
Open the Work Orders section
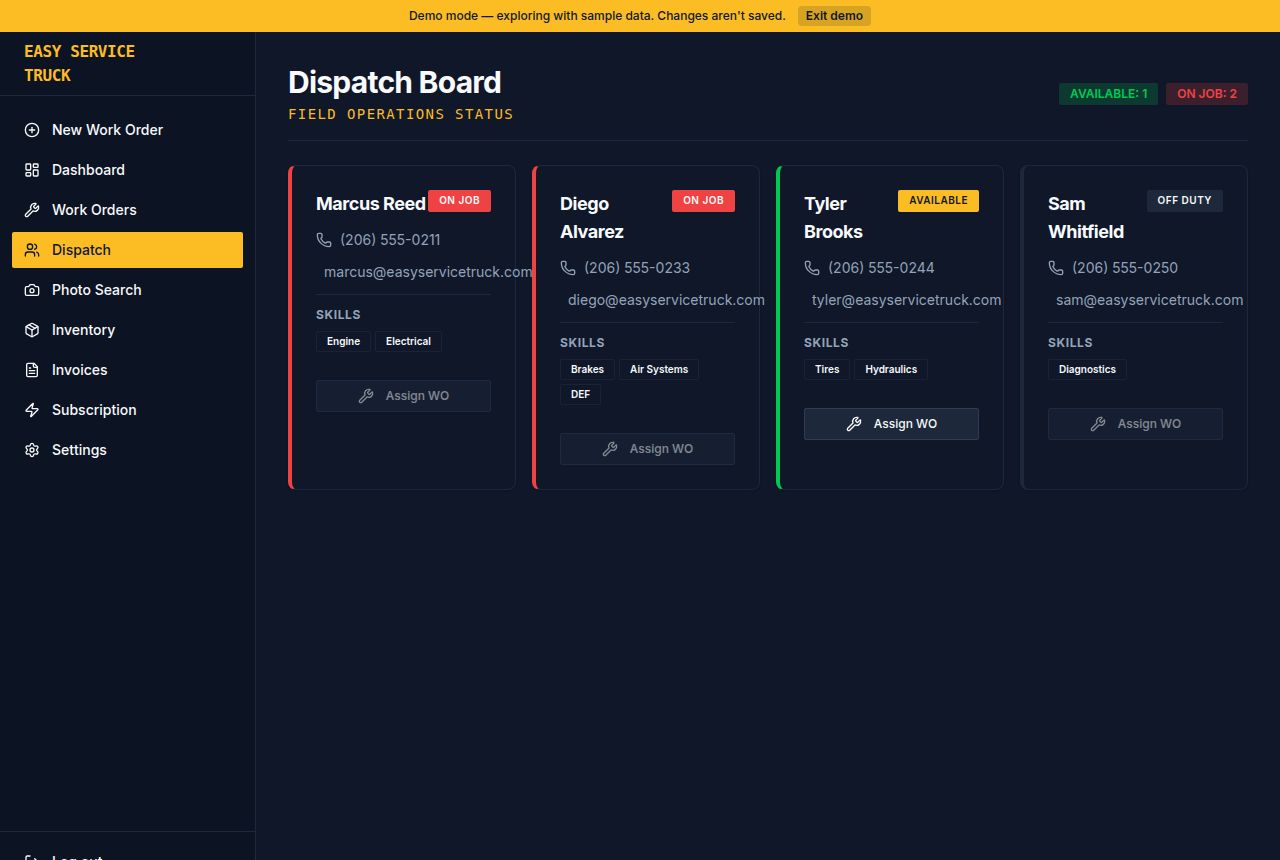(127, 210)
